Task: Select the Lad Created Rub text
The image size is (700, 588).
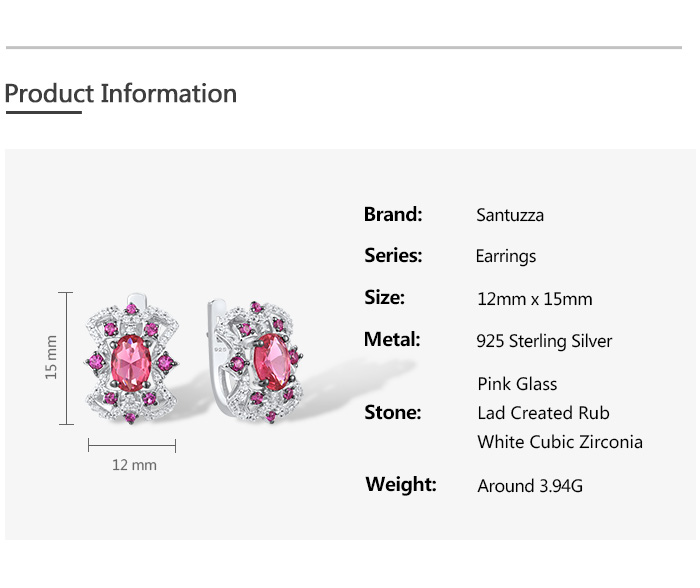Action: tap(543, 413)
